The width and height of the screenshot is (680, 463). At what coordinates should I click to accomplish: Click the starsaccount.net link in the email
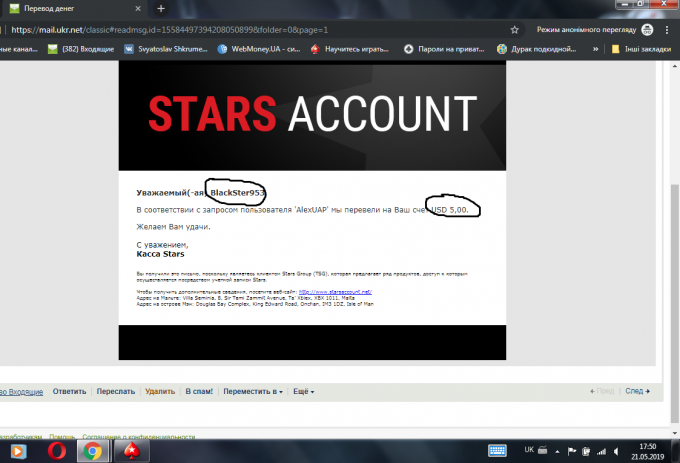coord(335,292)
